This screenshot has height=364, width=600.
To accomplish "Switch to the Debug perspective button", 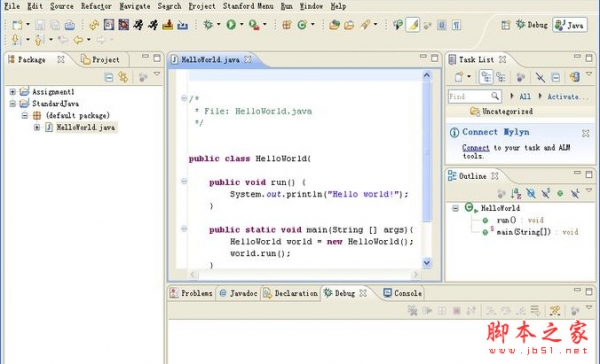I will (532, 25).
